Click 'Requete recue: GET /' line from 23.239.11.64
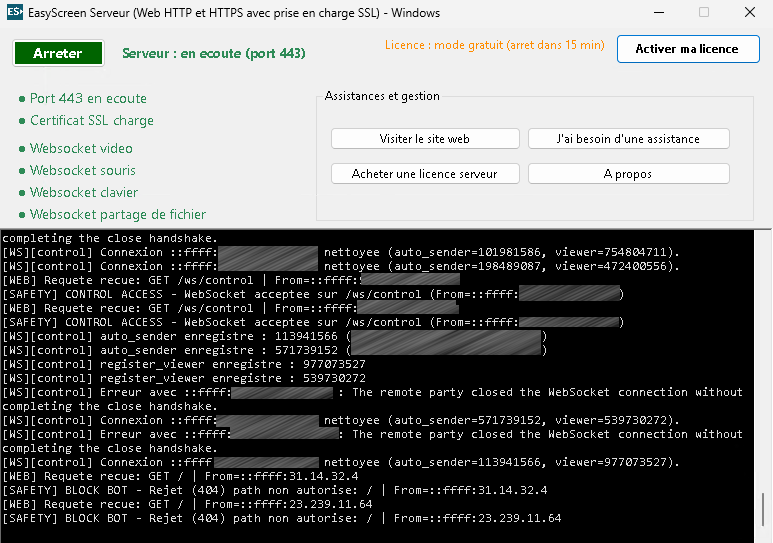The height and width of the screenshot is (543, 773). tap(187, 505)
